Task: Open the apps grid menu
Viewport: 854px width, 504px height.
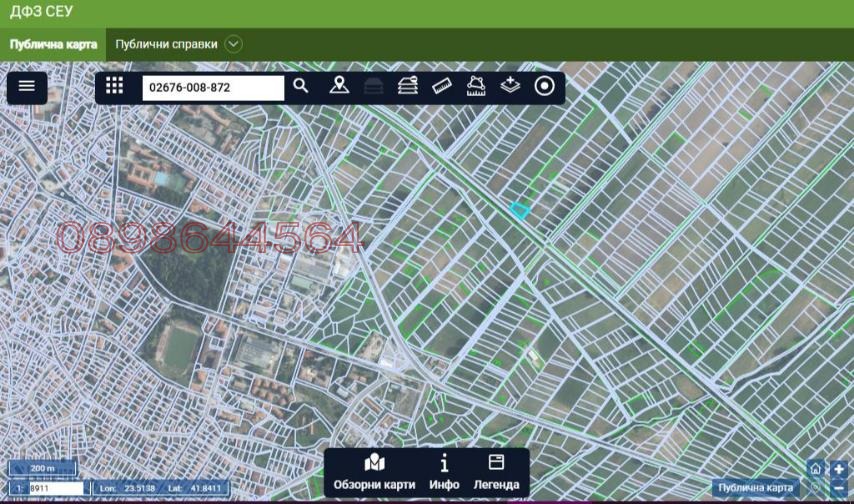Action: coord(115,87)
